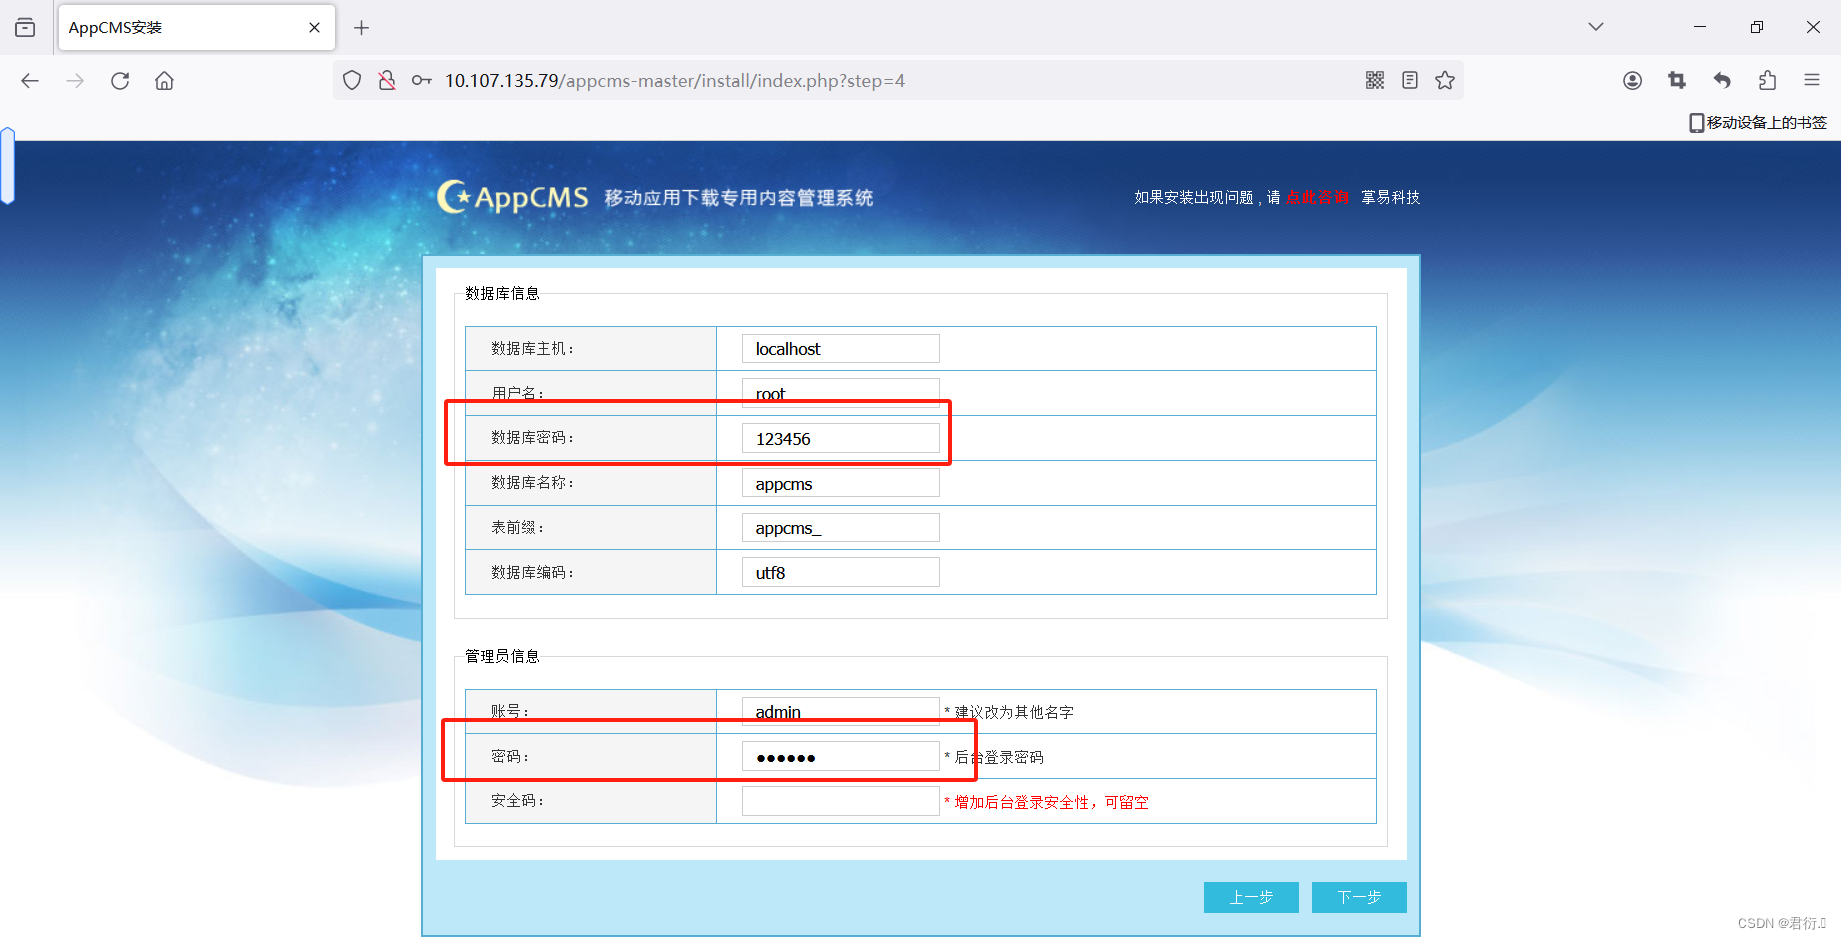Click the AppCMS logo

[x=513, y=197]
